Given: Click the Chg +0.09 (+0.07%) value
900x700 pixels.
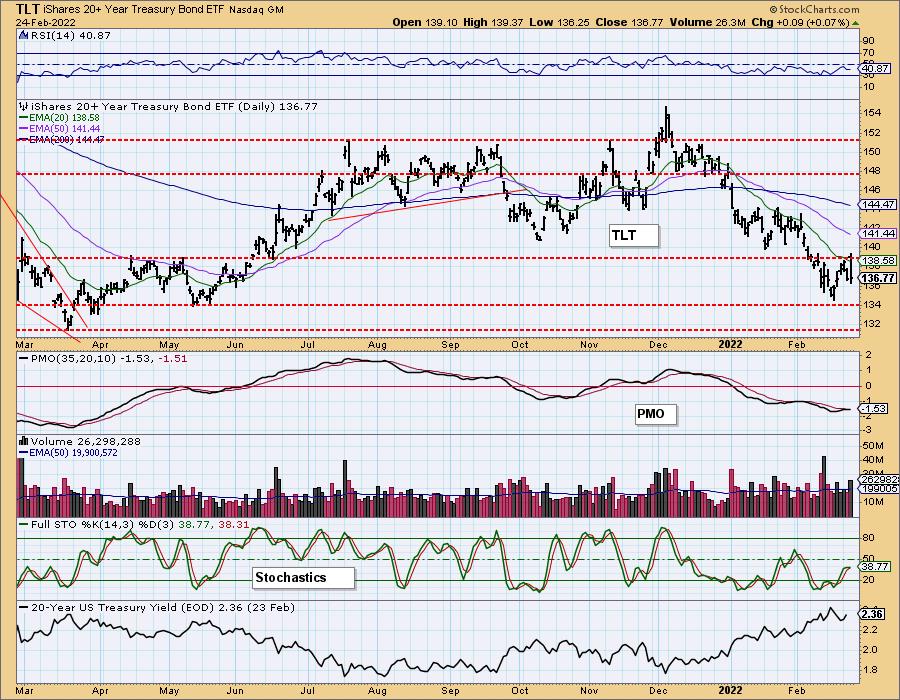Looking at the screenshot, I should [x=800, y=22].
